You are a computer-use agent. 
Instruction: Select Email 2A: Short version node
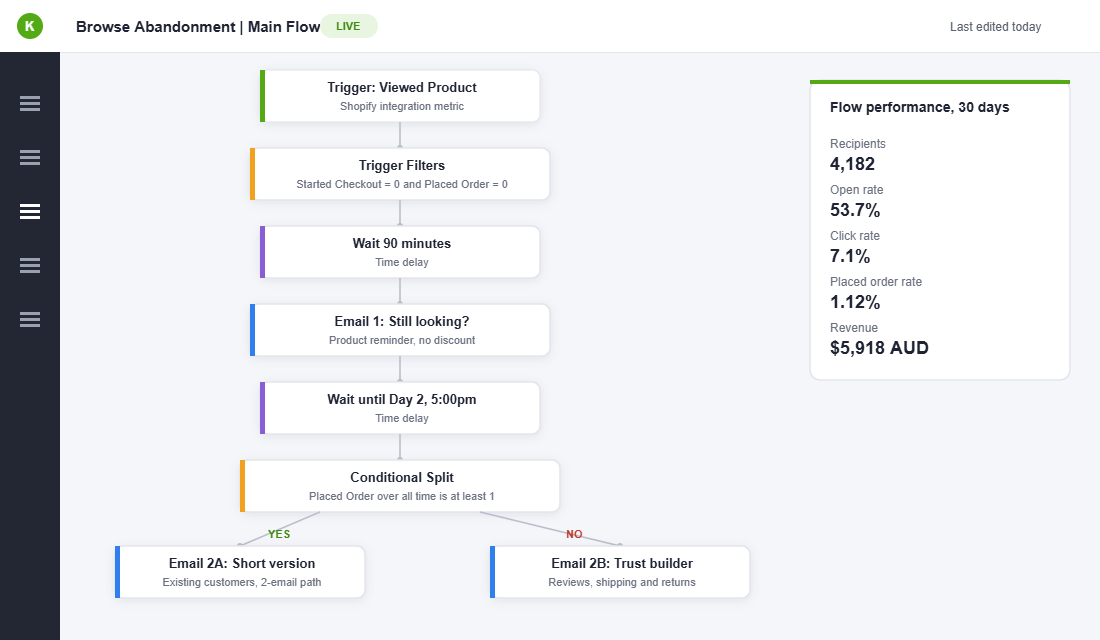pyautogui.click(x=240, y=572)
